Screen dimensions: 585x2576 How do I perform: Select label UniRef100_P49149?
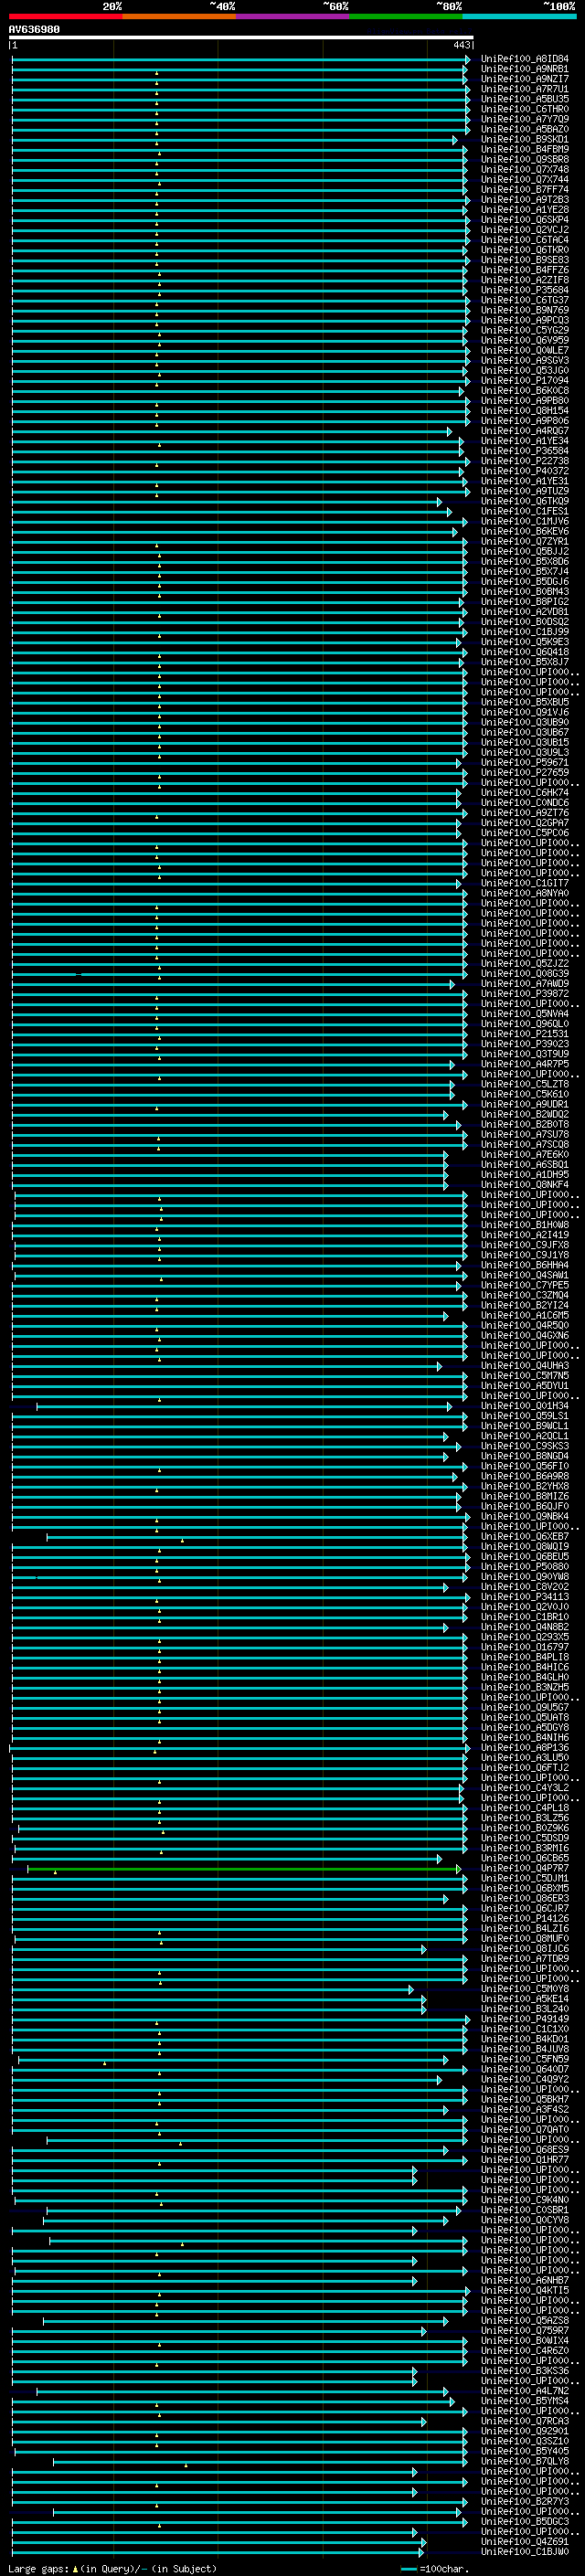click(x=525, y=2019)
